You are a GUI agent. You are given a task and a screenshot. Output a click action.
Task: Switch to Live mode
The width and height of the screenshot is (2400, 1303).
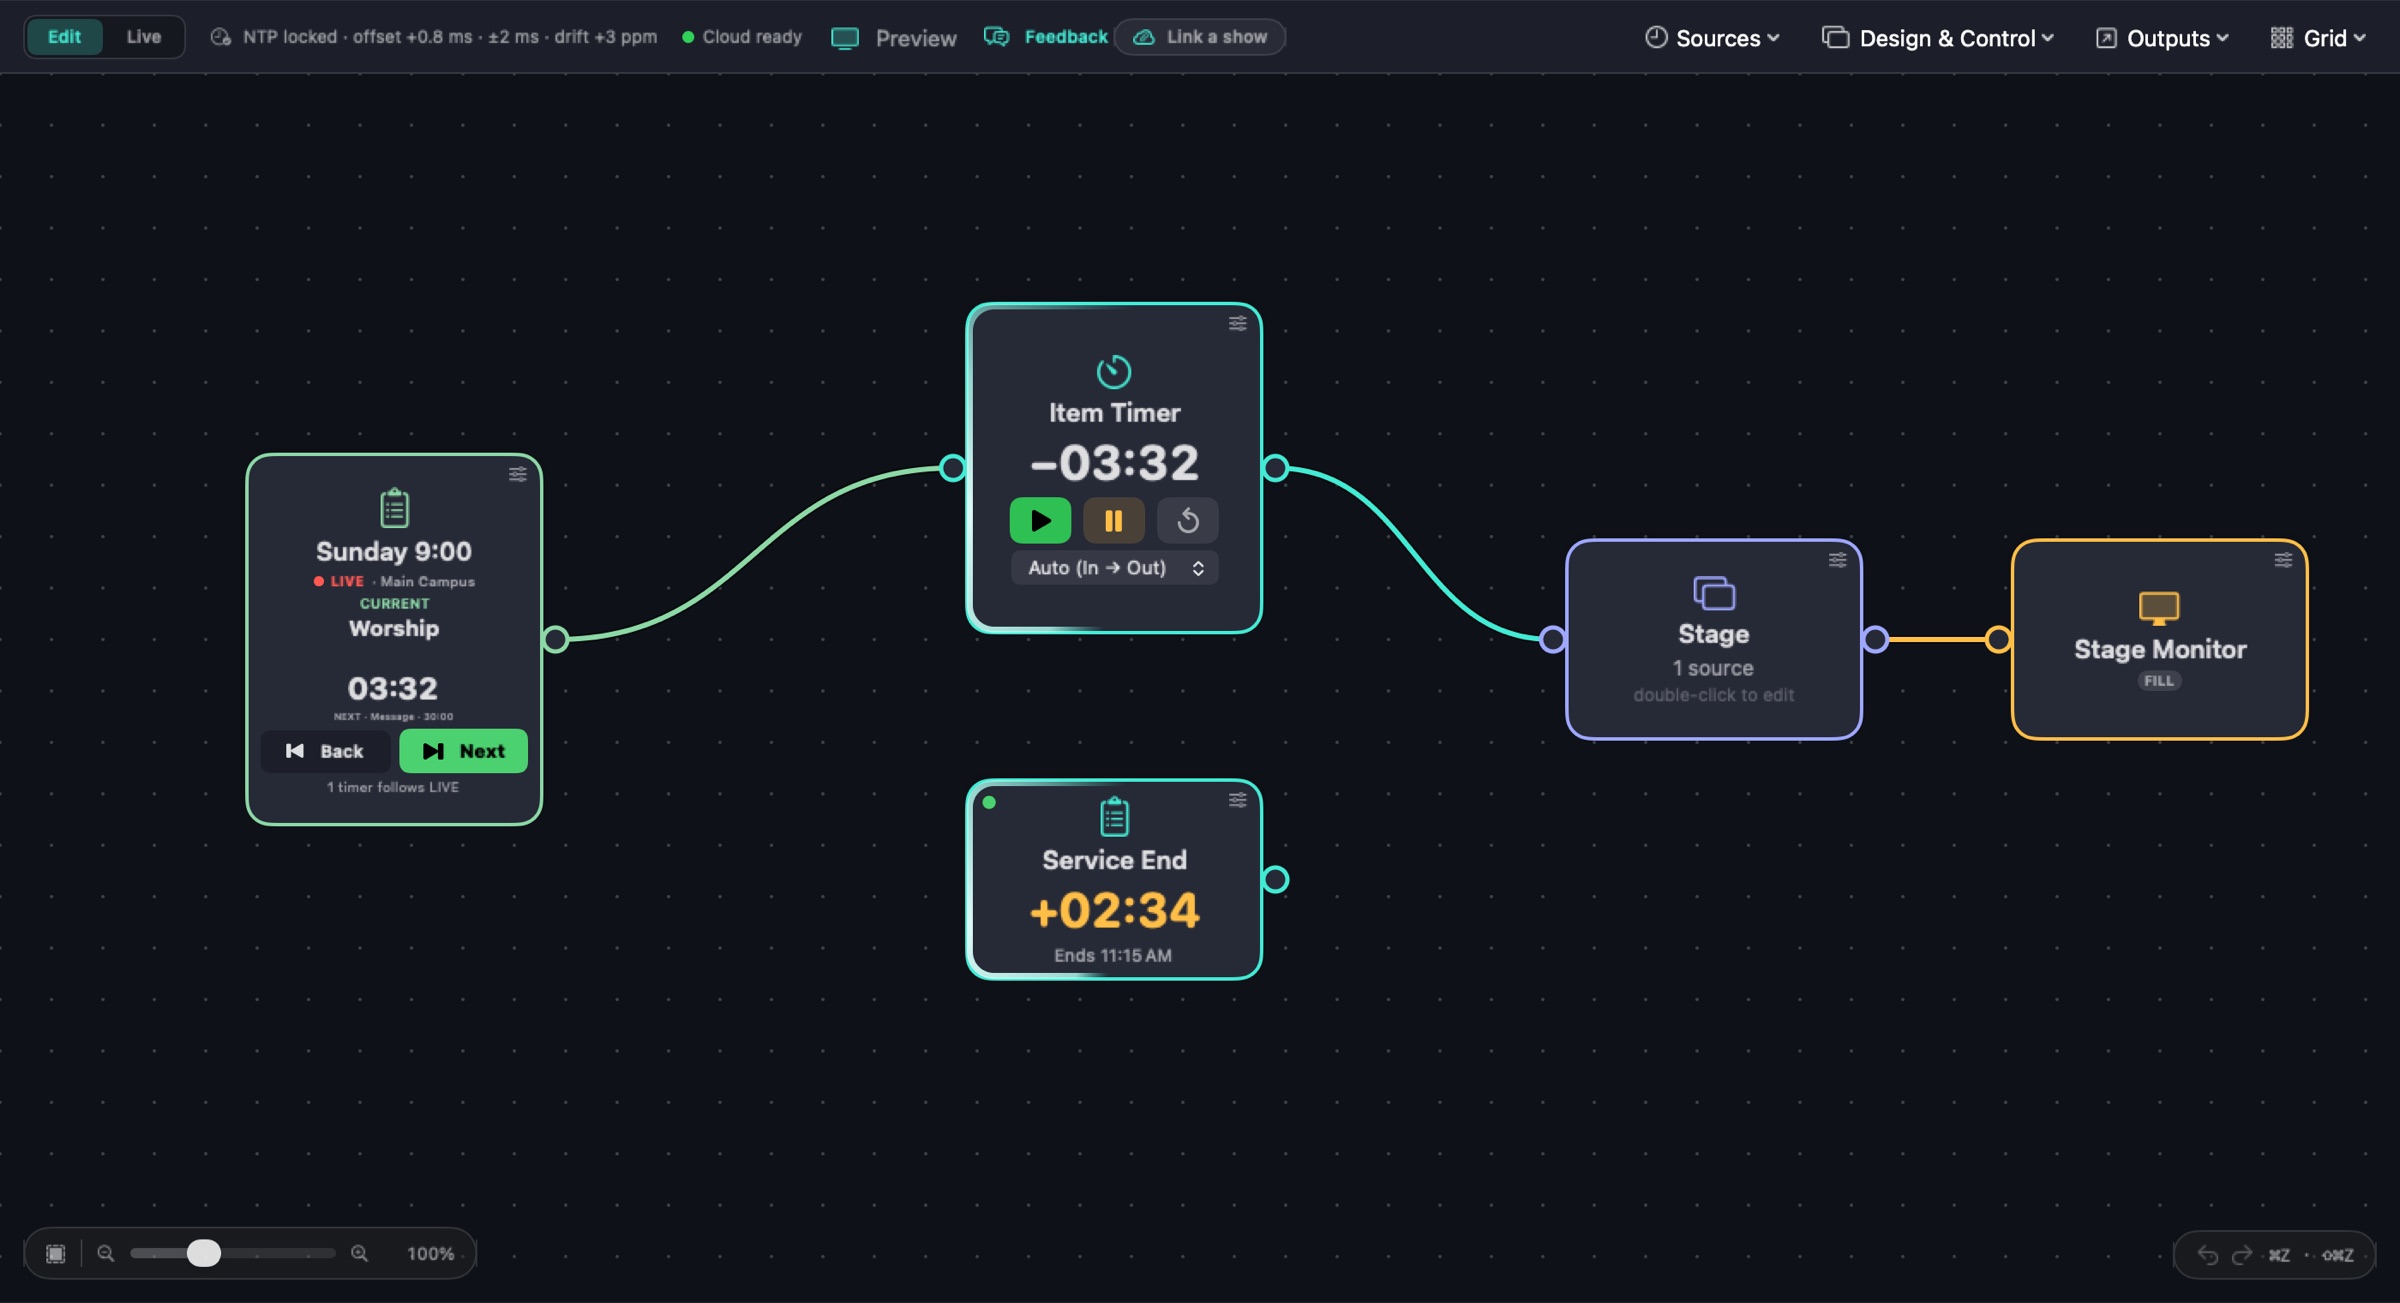143,37
